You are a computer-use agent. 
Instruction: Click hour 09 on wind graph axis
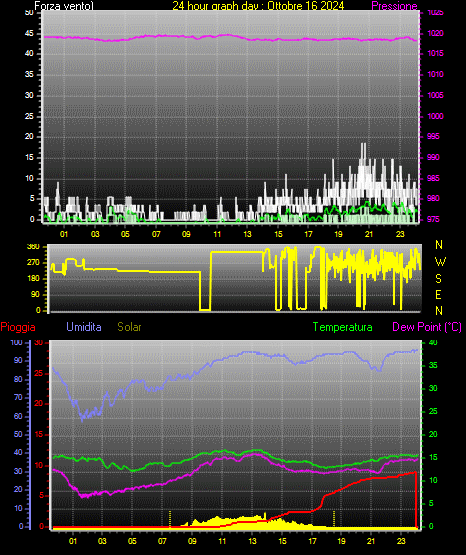(x=186, y=234)
